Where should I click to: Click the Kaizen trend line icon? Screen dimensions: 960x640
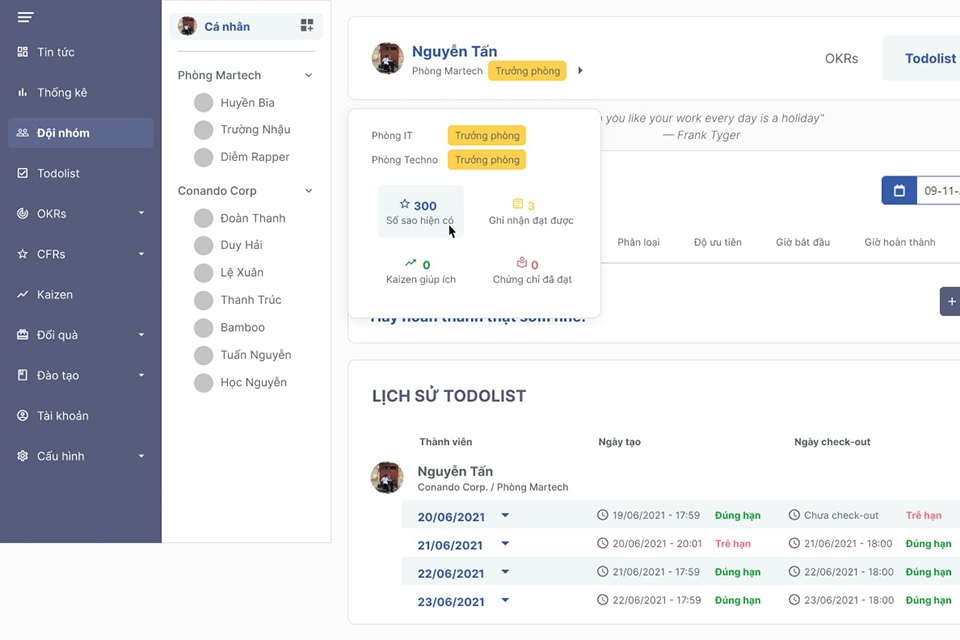tap(23, 295)
